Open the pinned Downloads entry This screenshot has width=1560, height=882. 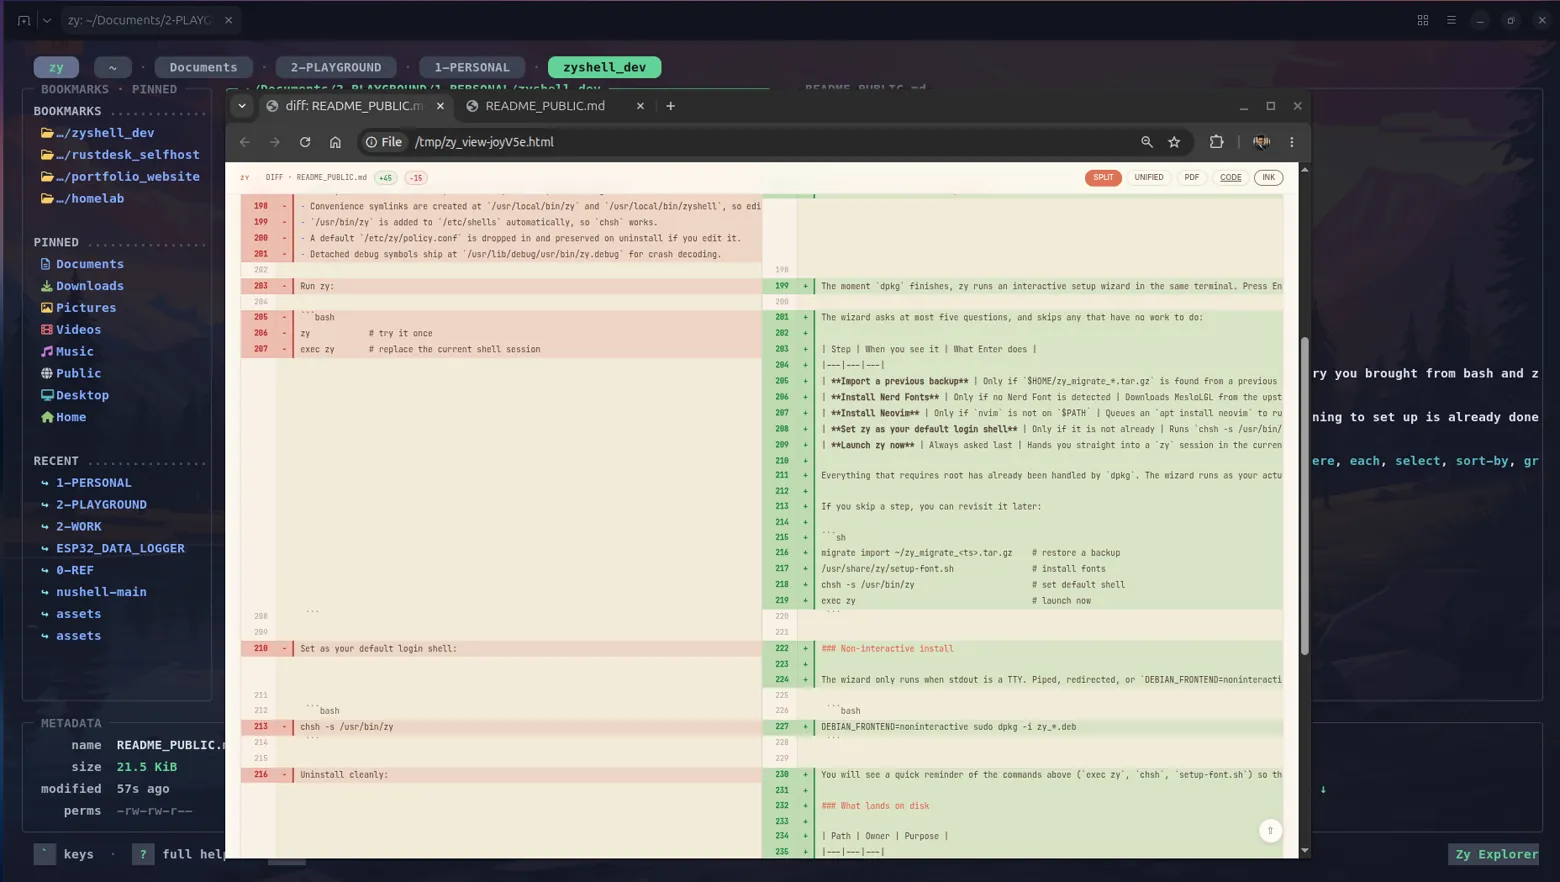[82, 286]
